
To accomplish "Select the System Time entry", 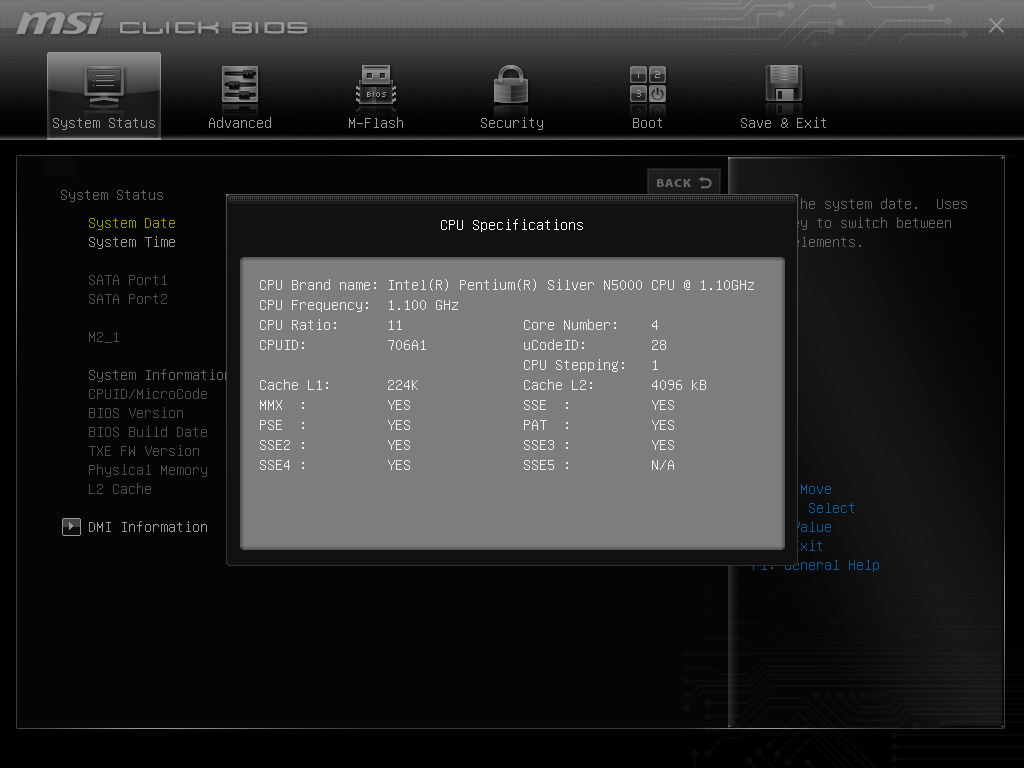I will (132, 242).
